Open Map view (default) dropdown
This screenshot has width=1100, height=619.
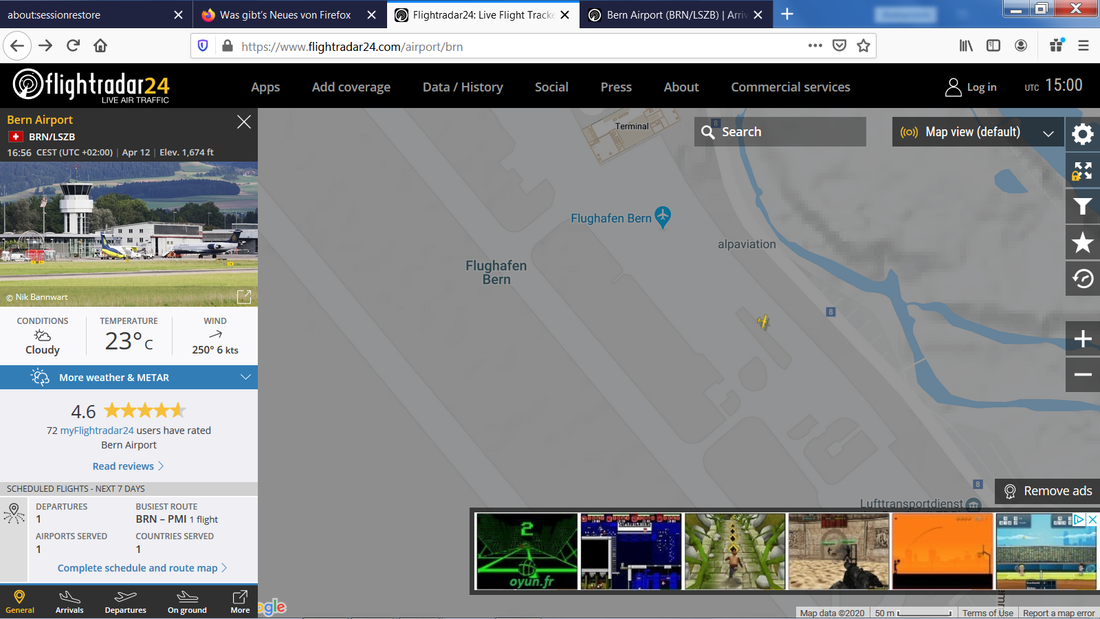point(977,132)
